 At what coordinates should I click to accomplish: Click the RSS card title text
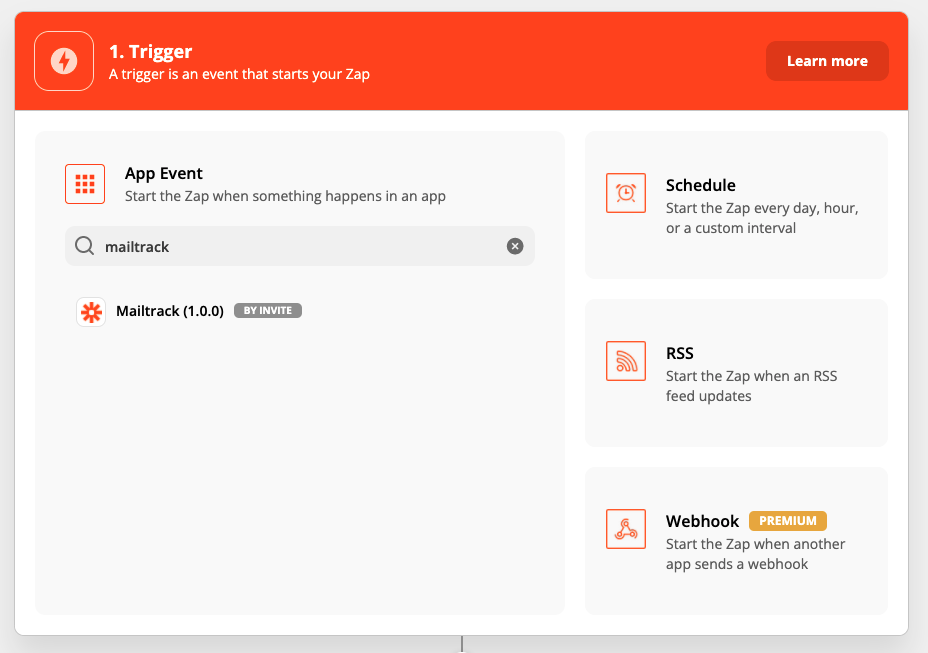(x=679, y=353)
